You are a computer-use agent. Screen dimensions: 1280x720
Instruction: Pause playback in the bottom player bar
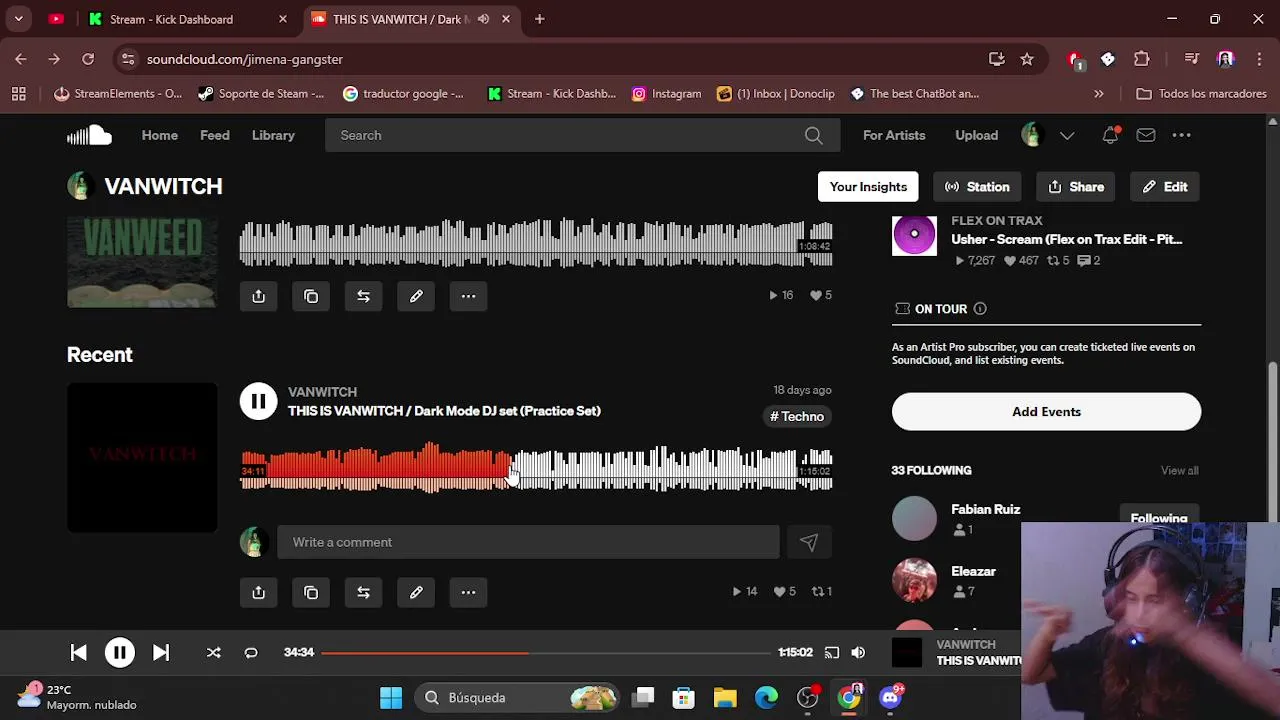119,652
